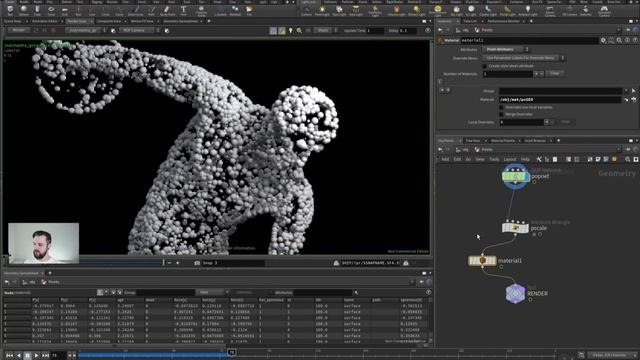Add a Gamepad Camera from the shelf
This screenshot has height=360, width=640.
pos(604,11)
